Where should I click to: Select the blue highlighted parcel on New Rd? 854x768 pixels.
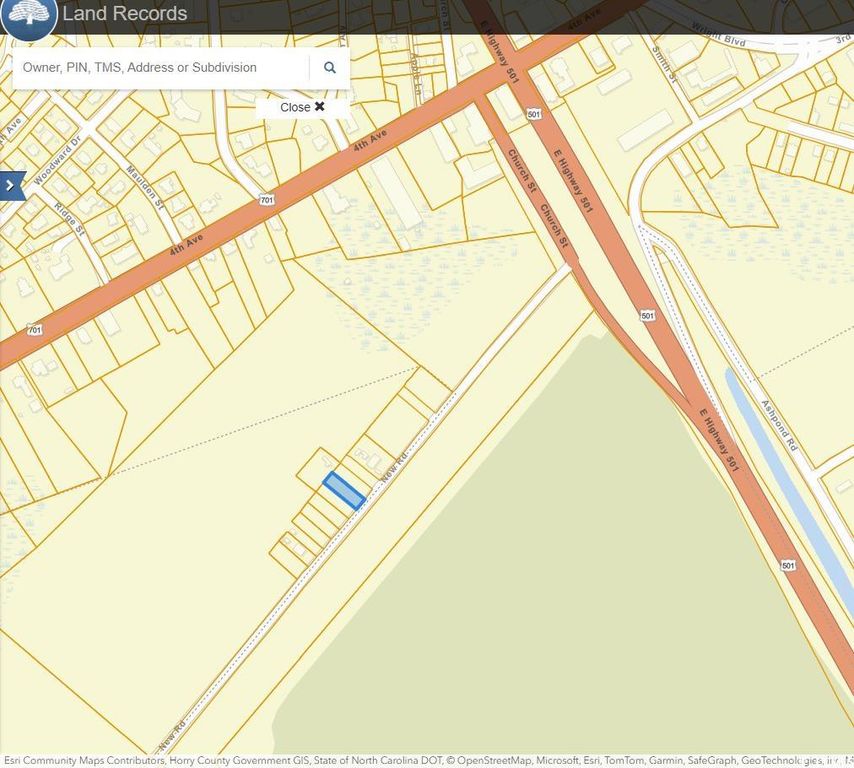tap(343, 490)
